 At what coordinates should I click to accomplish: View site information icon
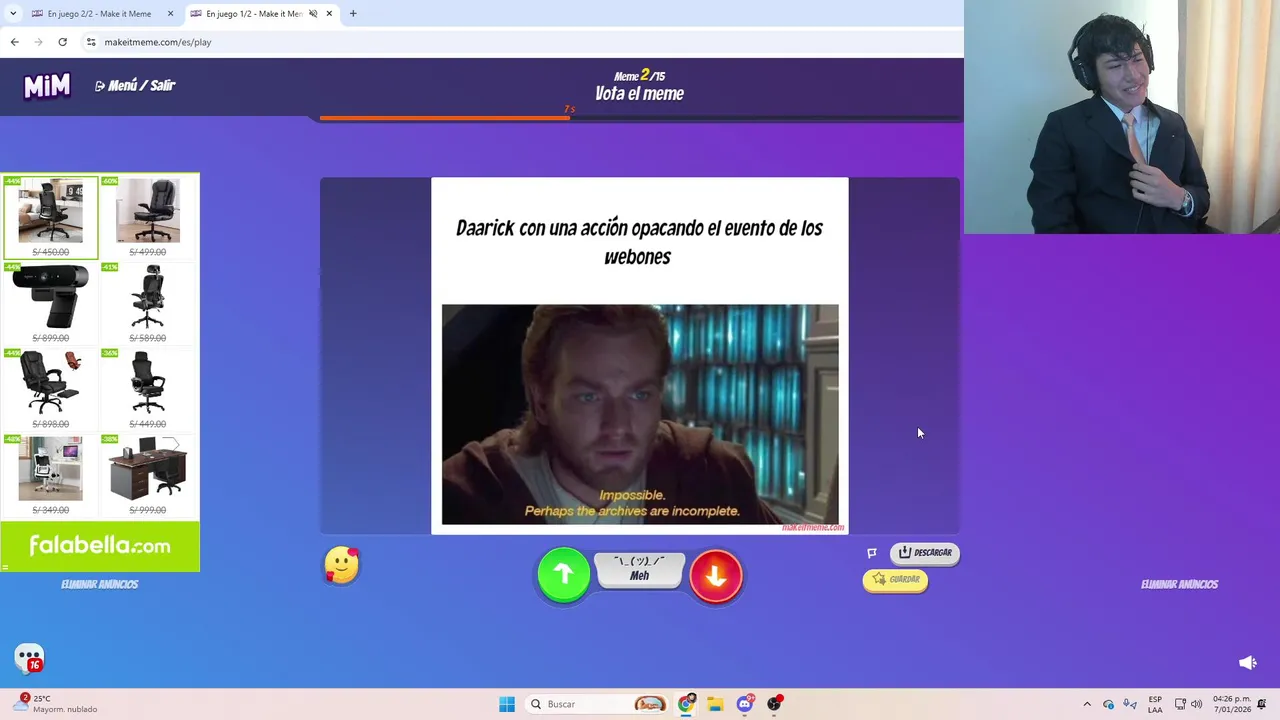tap(91, 42)
